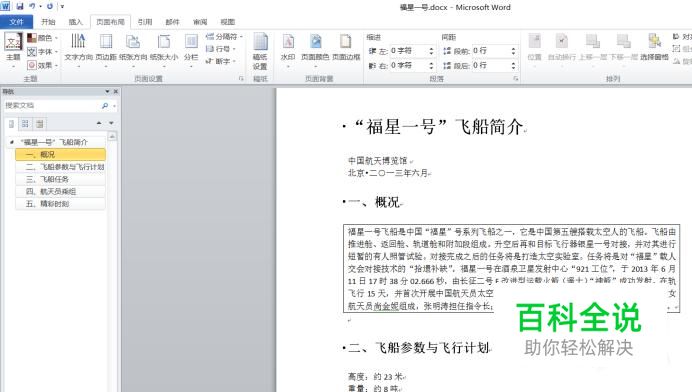Select heading 一、概况 in navigation pane
The height and width of the screenshot is (392, 692).
(60, 155)
